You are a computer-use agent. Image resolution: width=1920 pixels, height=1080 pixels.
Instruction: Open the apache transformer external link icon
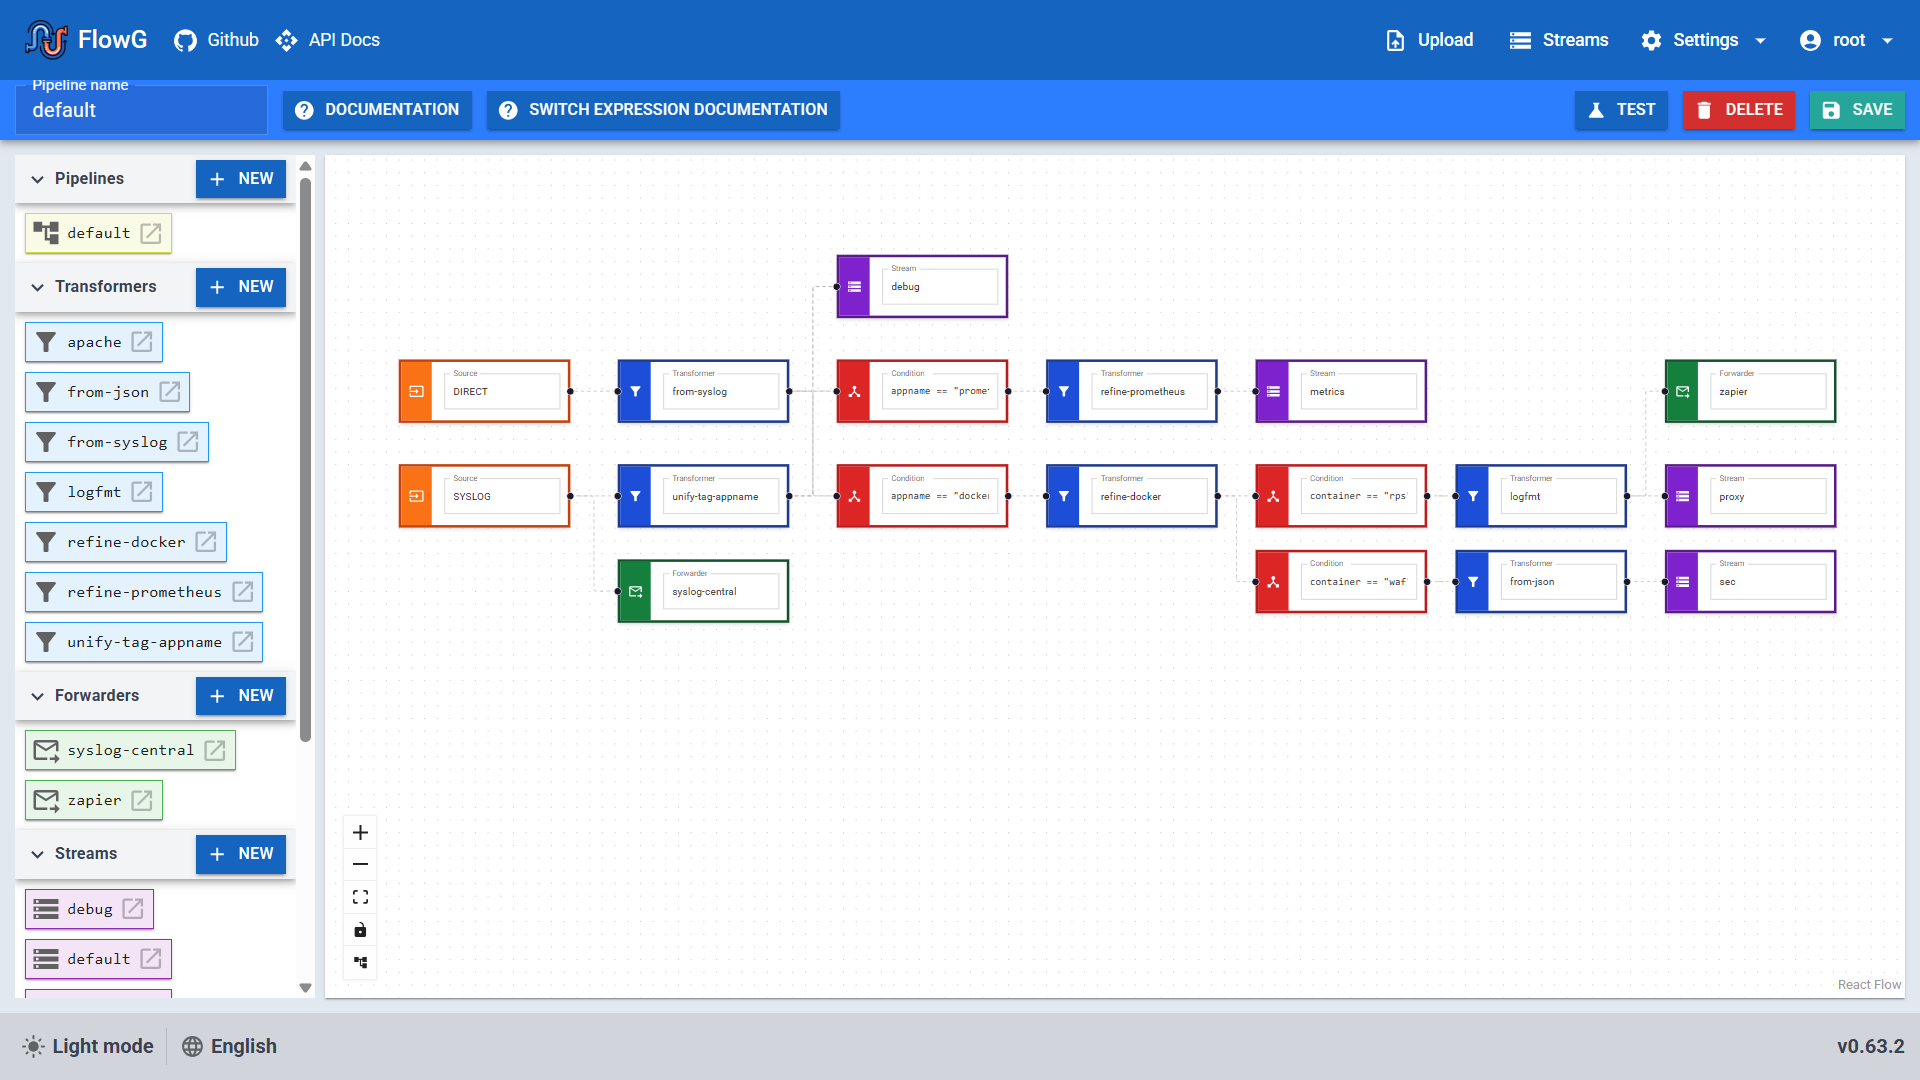pos(142,342)
